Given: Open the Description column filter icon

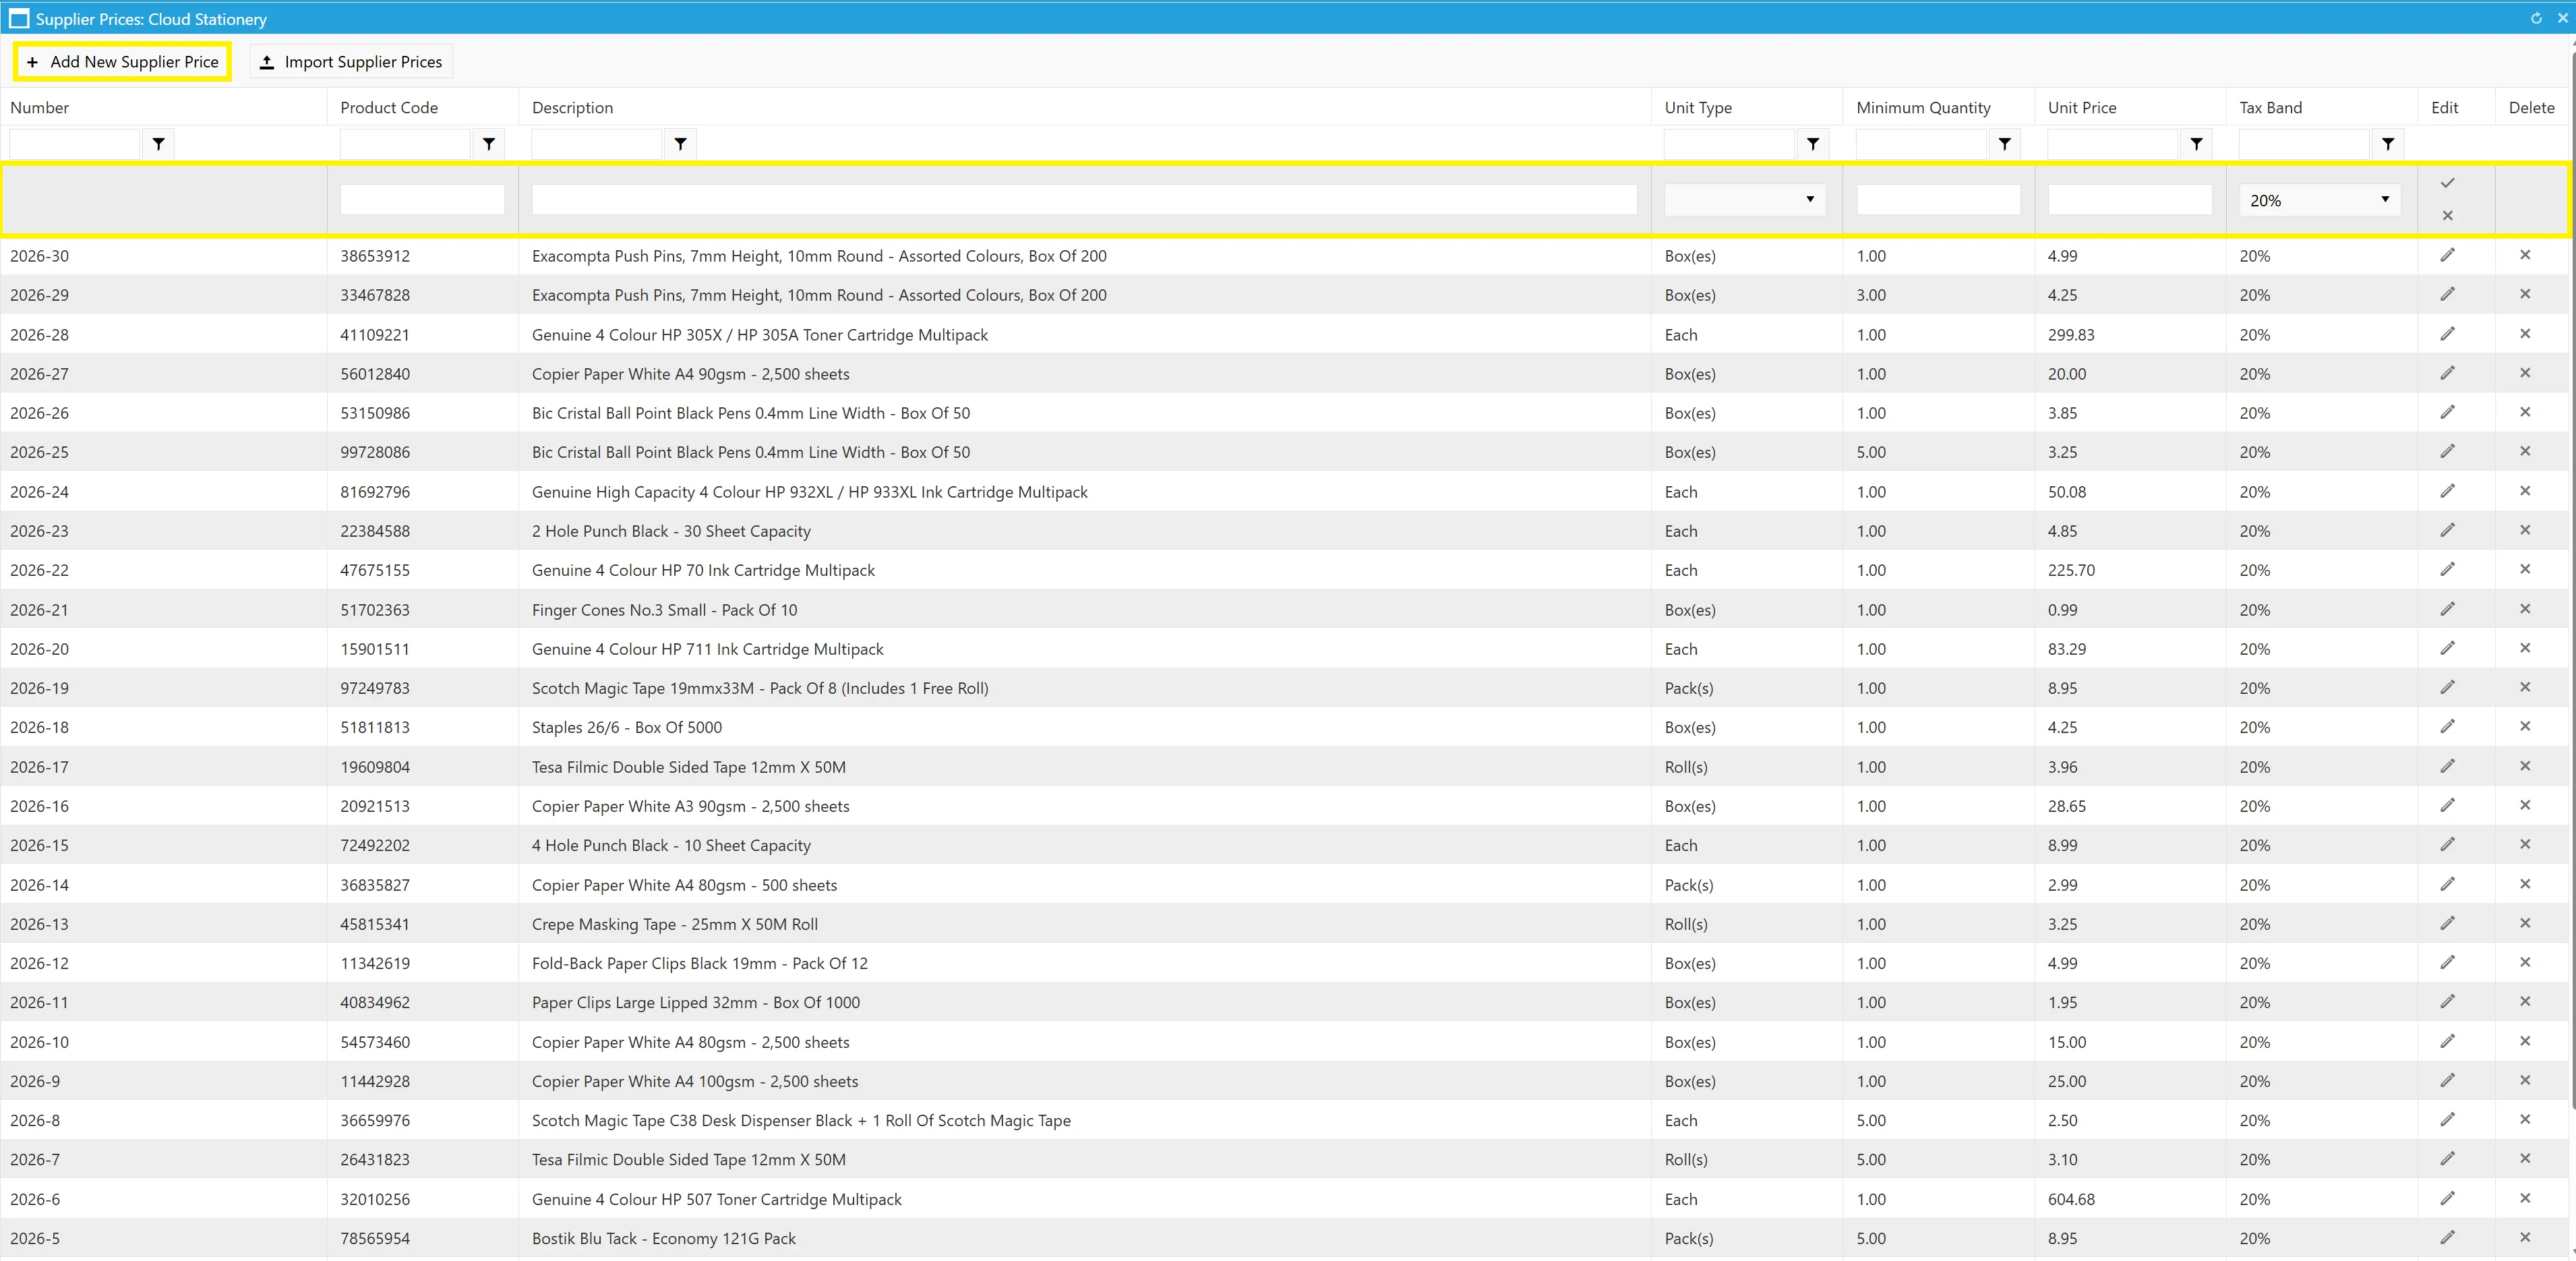Looking at the screenshot, I should pyautogui.click(x=681, y=144).
